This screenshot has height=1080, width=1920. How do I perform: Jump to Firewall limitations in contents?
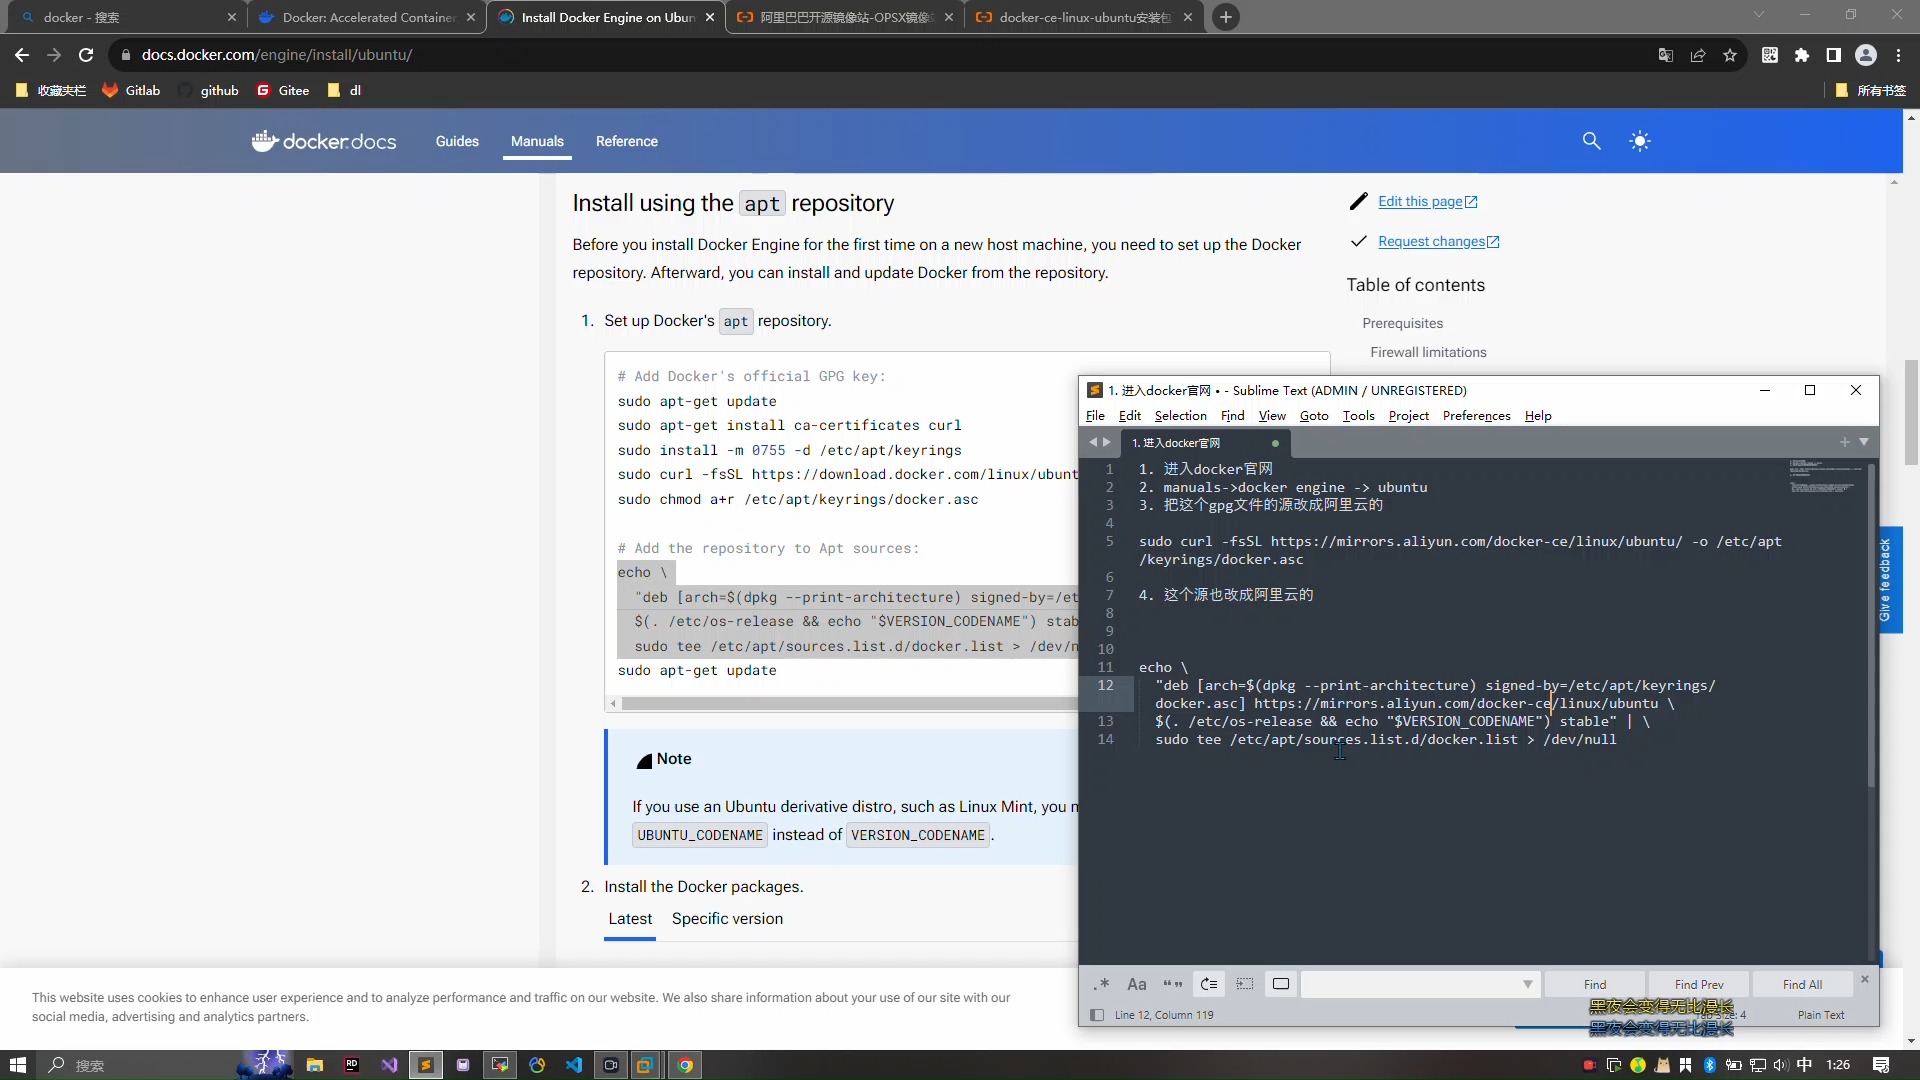tap(1428, 352)
